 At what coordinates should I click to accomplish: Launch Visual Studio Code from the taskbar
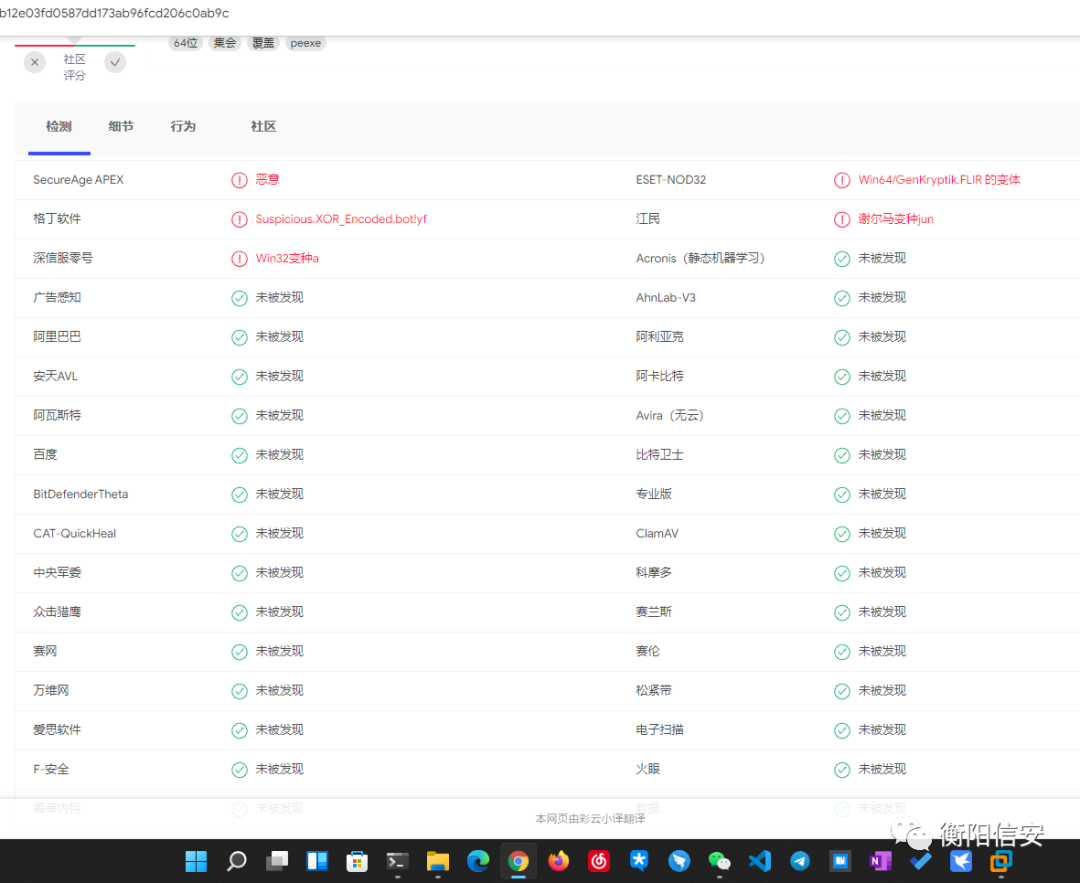pos(760,861)
